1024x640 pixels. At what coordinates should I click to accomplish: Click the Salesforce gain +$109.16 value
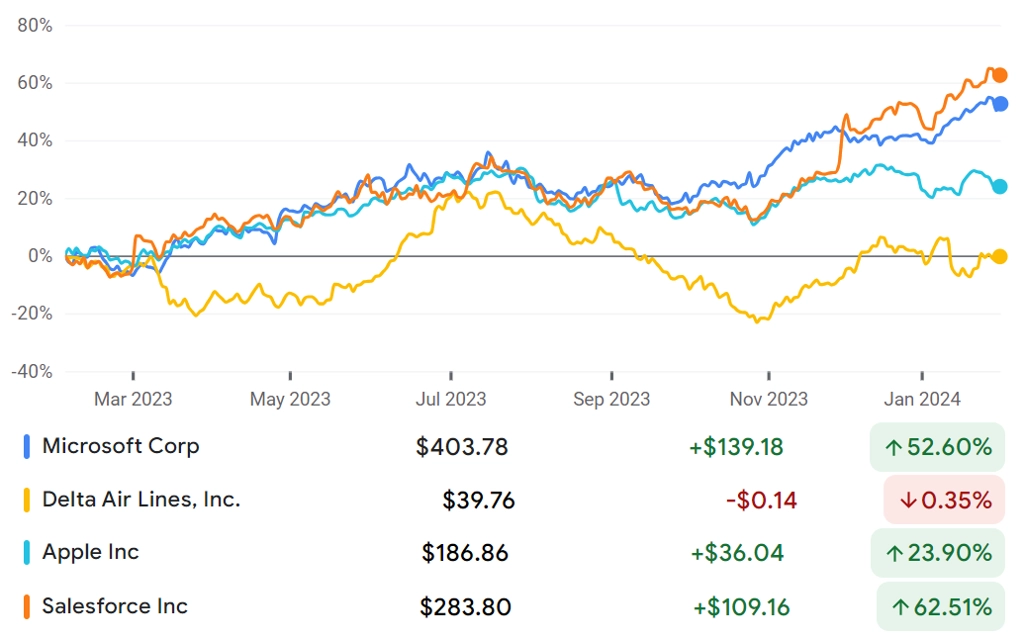point(741,607)
